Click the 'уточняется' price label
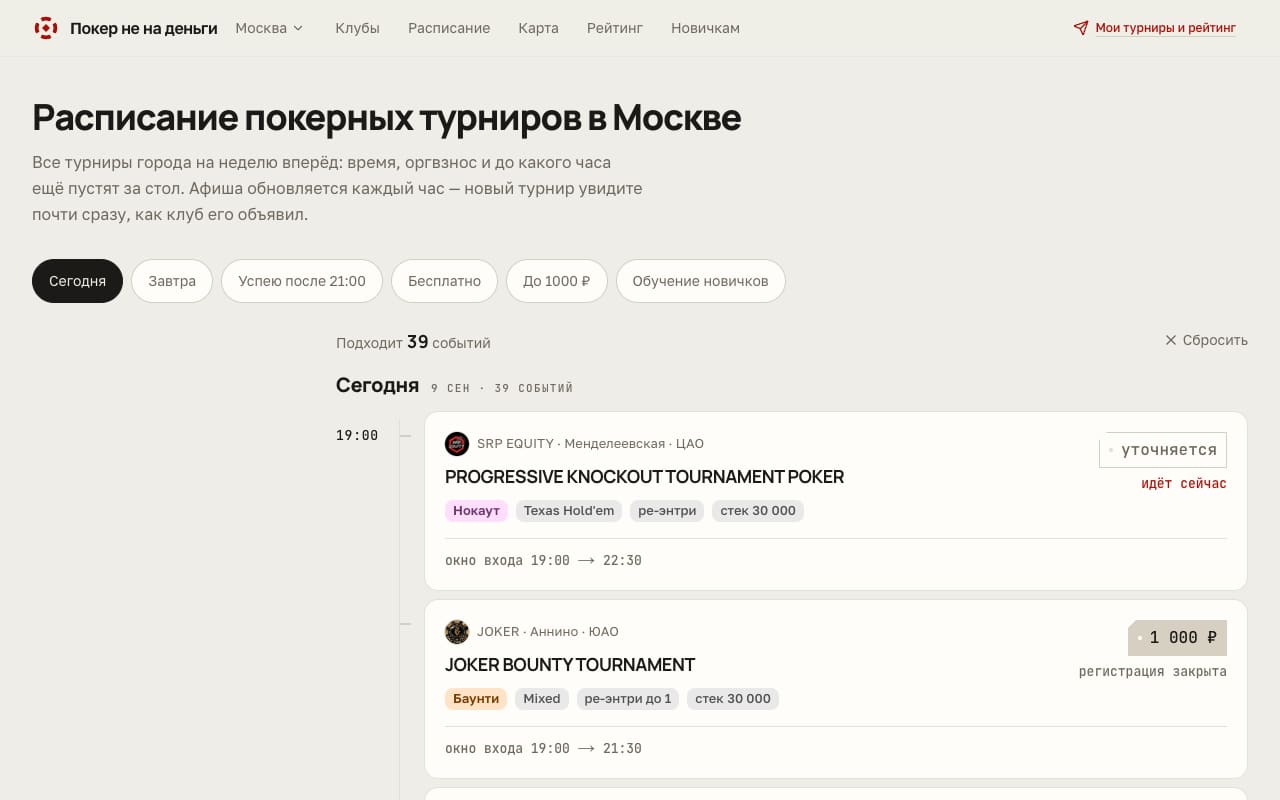The image size is (1280, 800). click(x=1163, y=450)
